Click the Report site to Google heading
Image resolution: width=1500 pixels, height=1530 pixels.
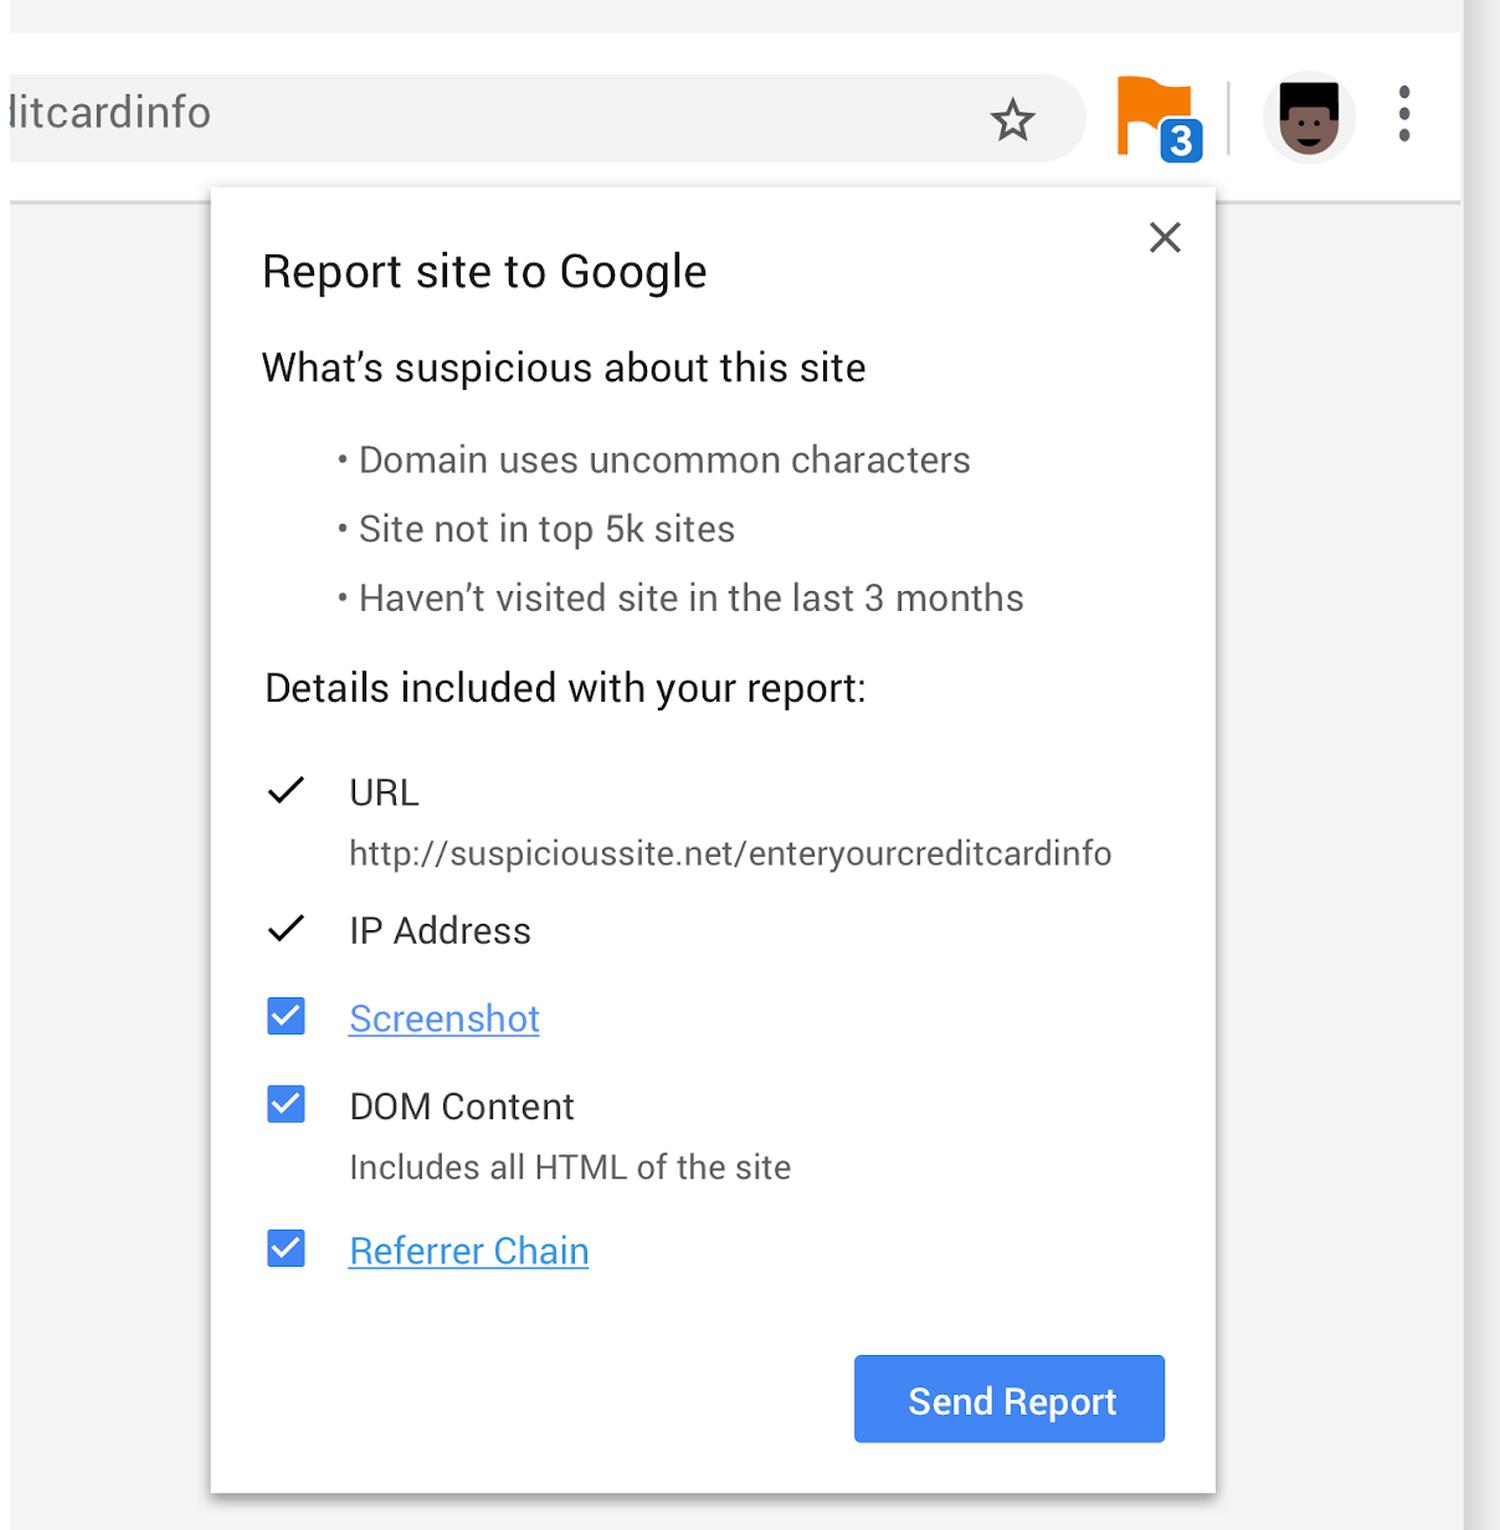[484, 272]
